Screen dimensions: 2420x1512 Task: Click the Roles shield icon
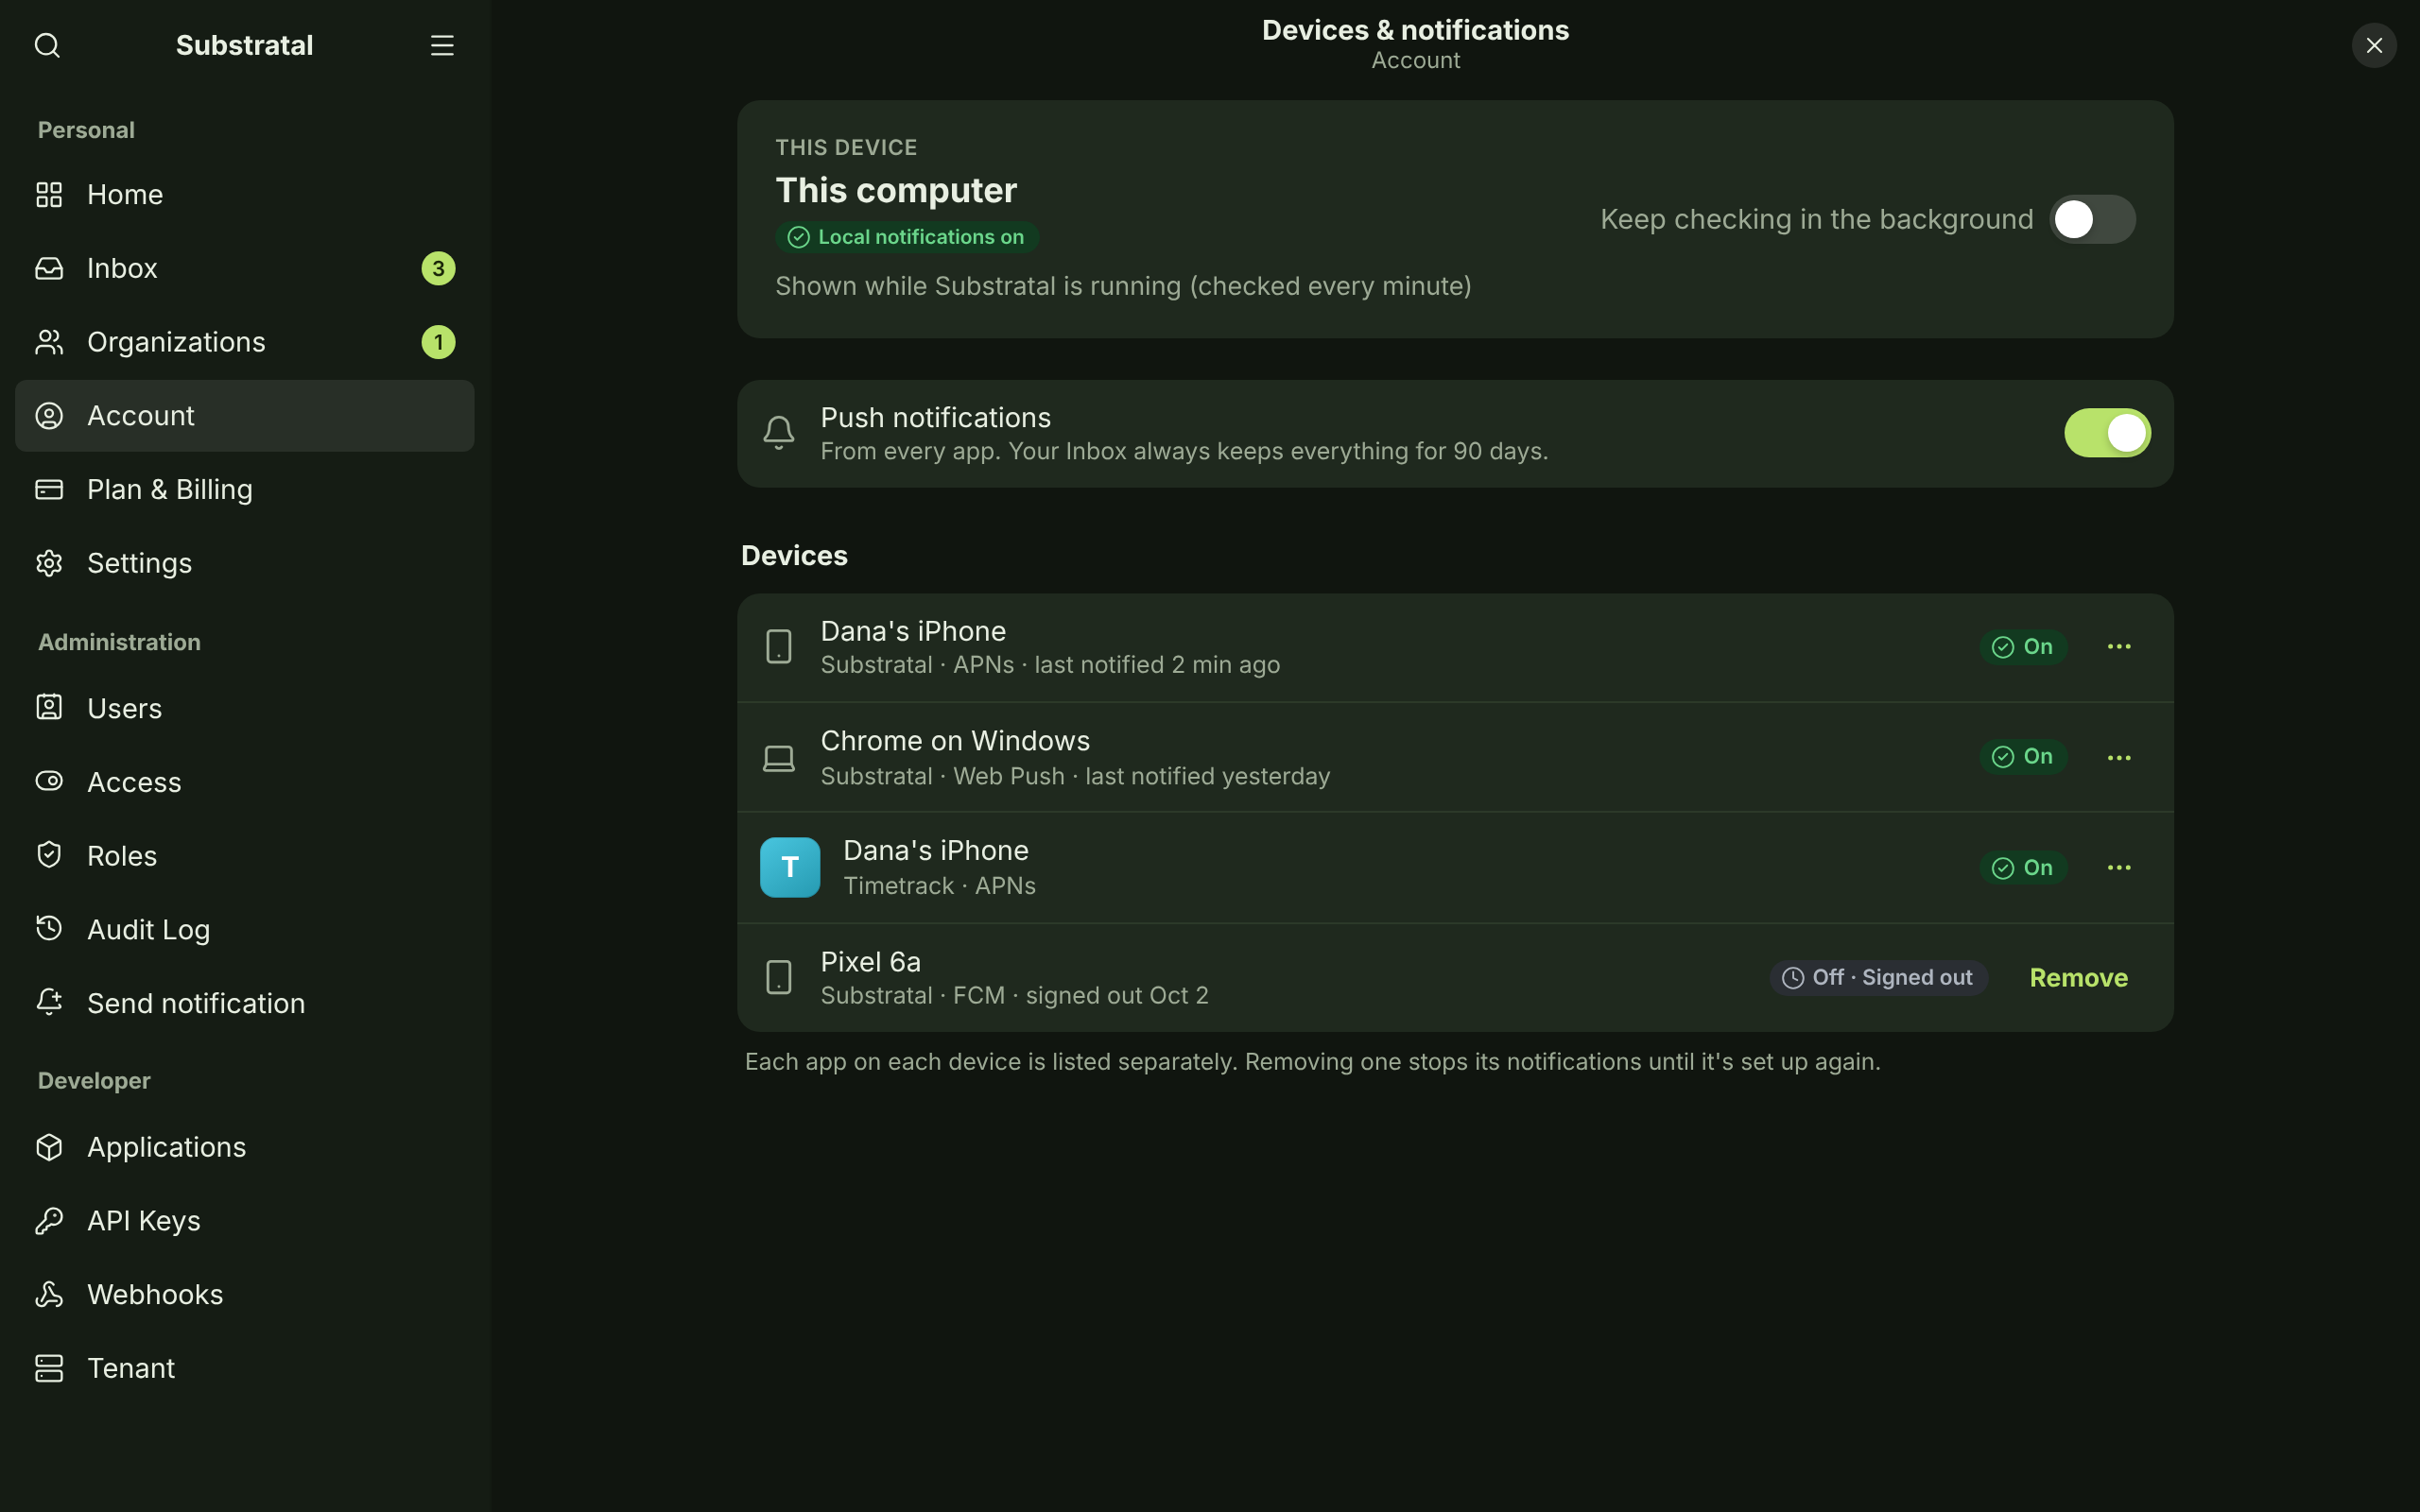pyautogui.click(x=49, y=855)
